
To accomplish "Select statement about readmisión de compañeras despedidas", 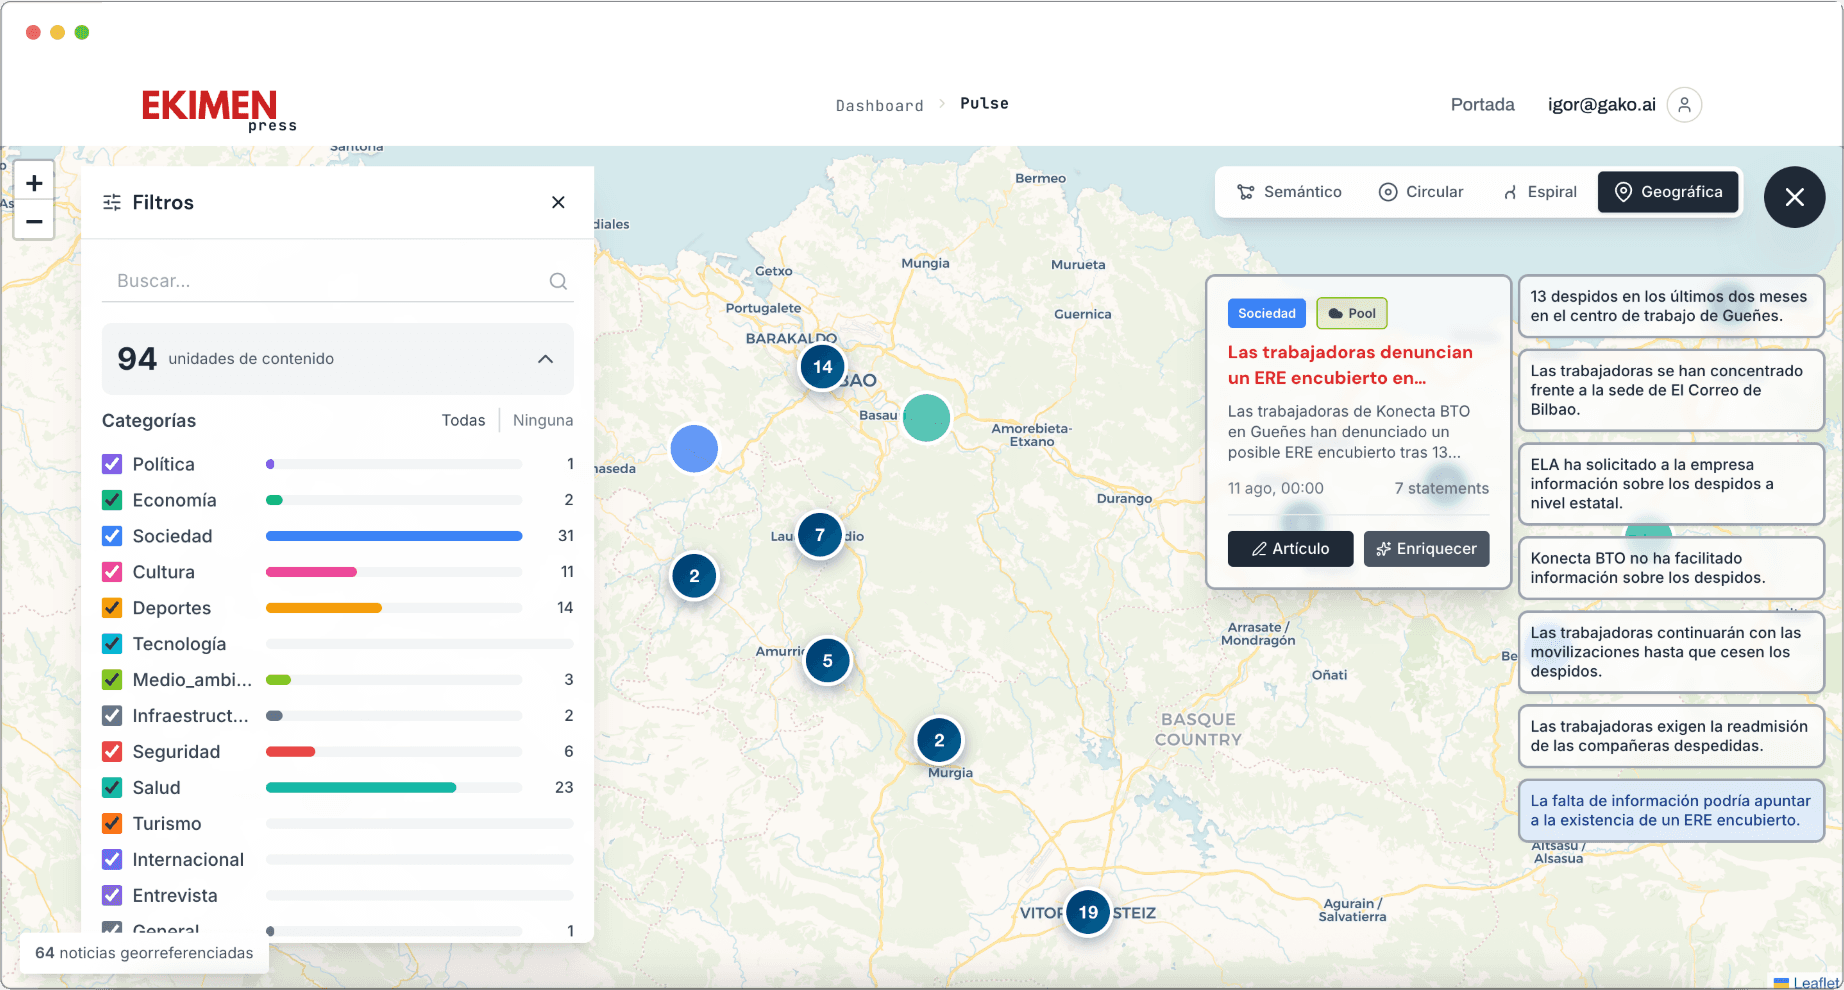I will (x=1671, y=736).
